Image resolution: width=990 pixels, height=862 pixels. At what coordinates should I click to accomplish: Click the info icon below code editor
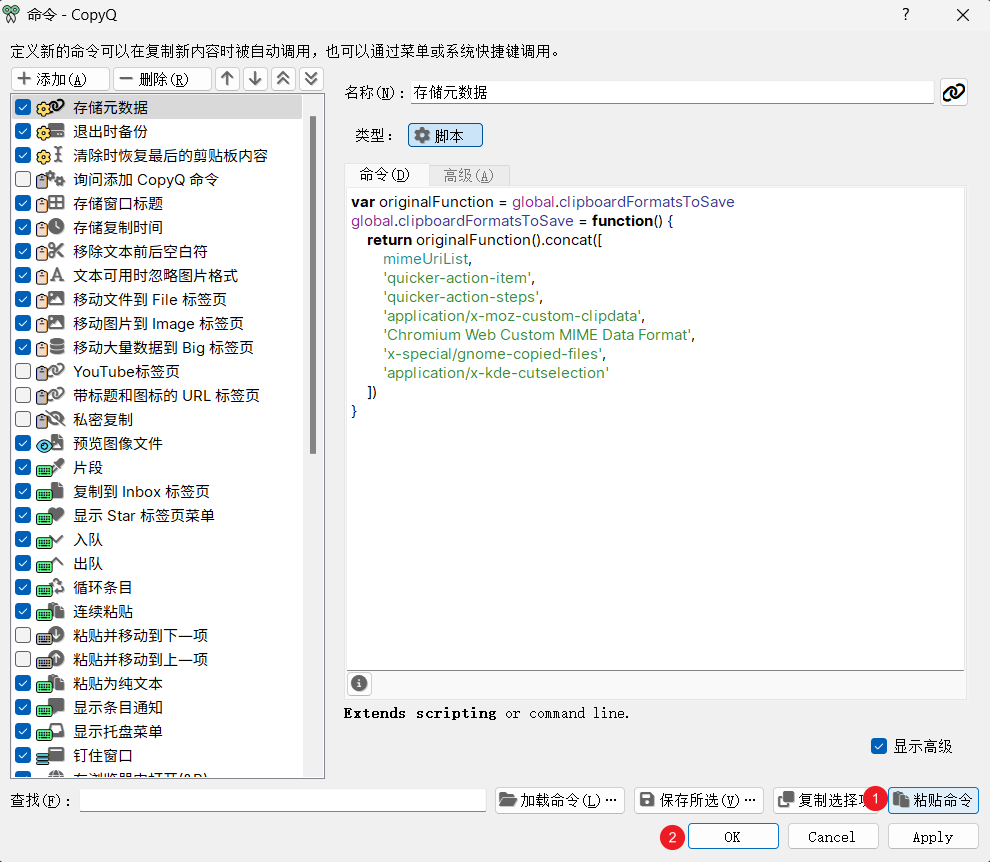(x=359, y=684)
